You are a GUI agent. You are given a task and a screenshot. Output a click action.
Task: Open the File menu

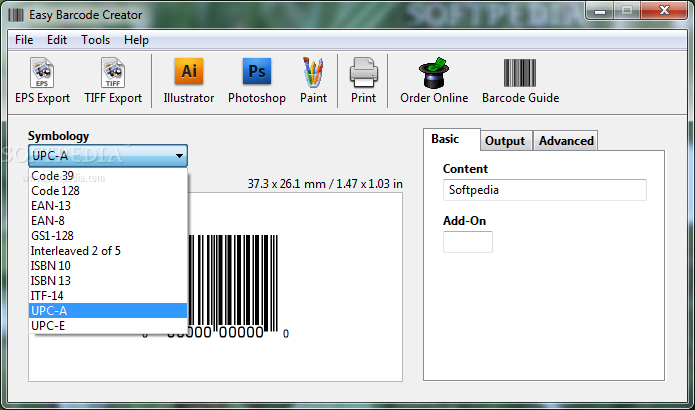point(24,40)
